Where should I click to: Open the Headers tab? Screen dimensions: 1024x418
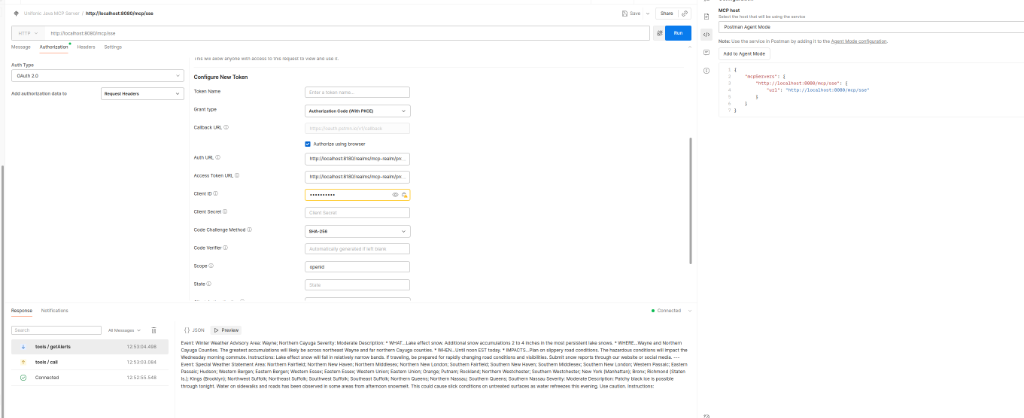[86, 47]
